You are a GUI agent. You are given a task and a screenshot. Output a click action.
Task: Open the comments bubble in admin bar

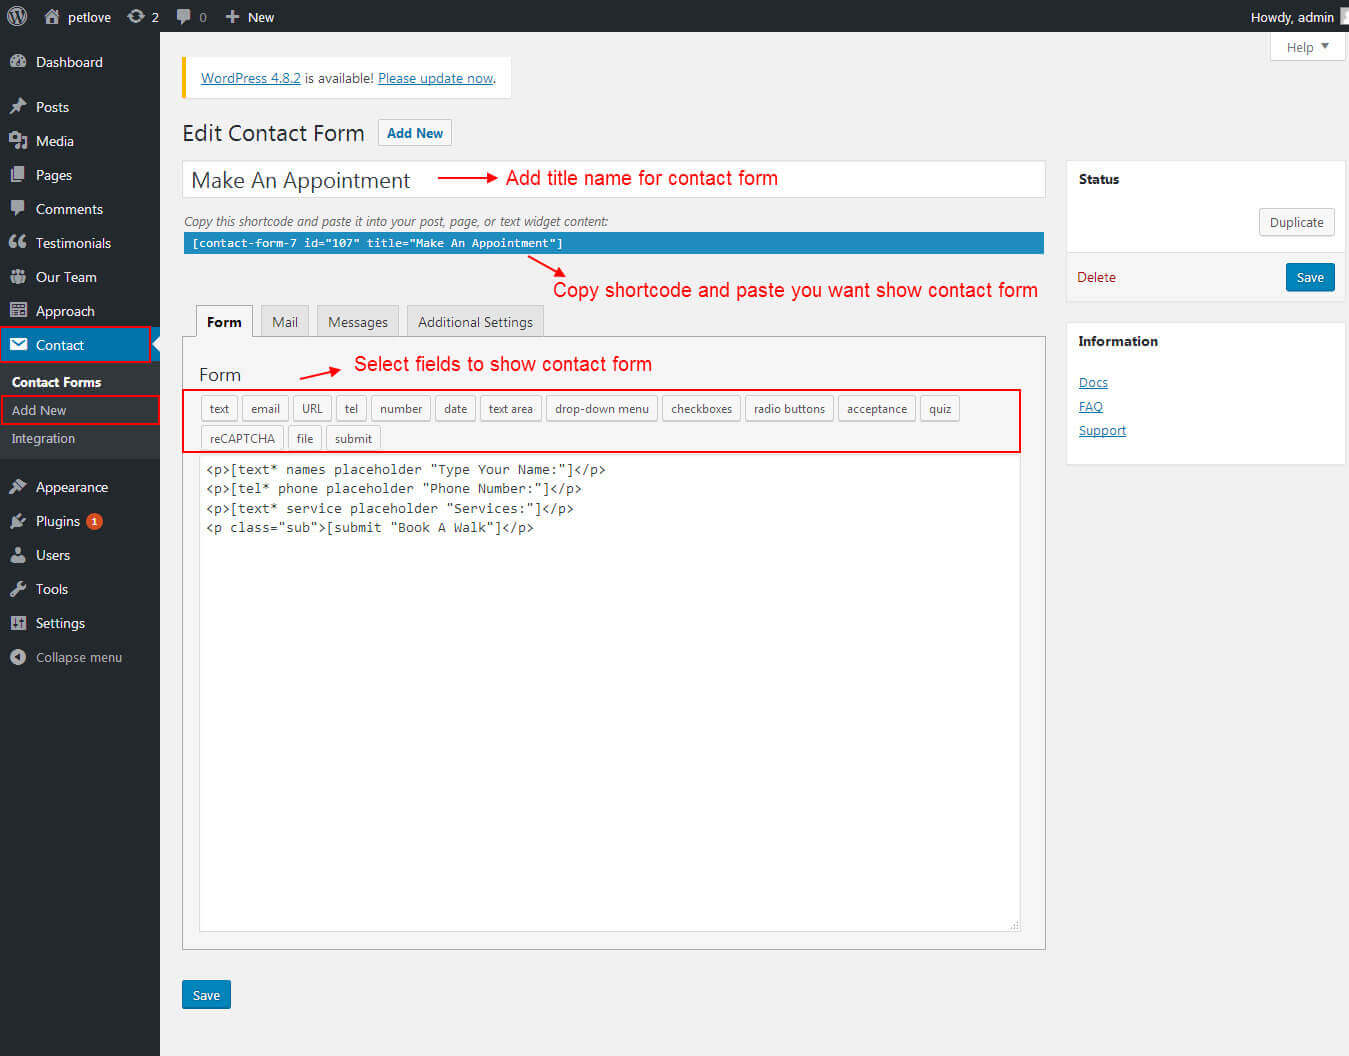coord(184,17)
